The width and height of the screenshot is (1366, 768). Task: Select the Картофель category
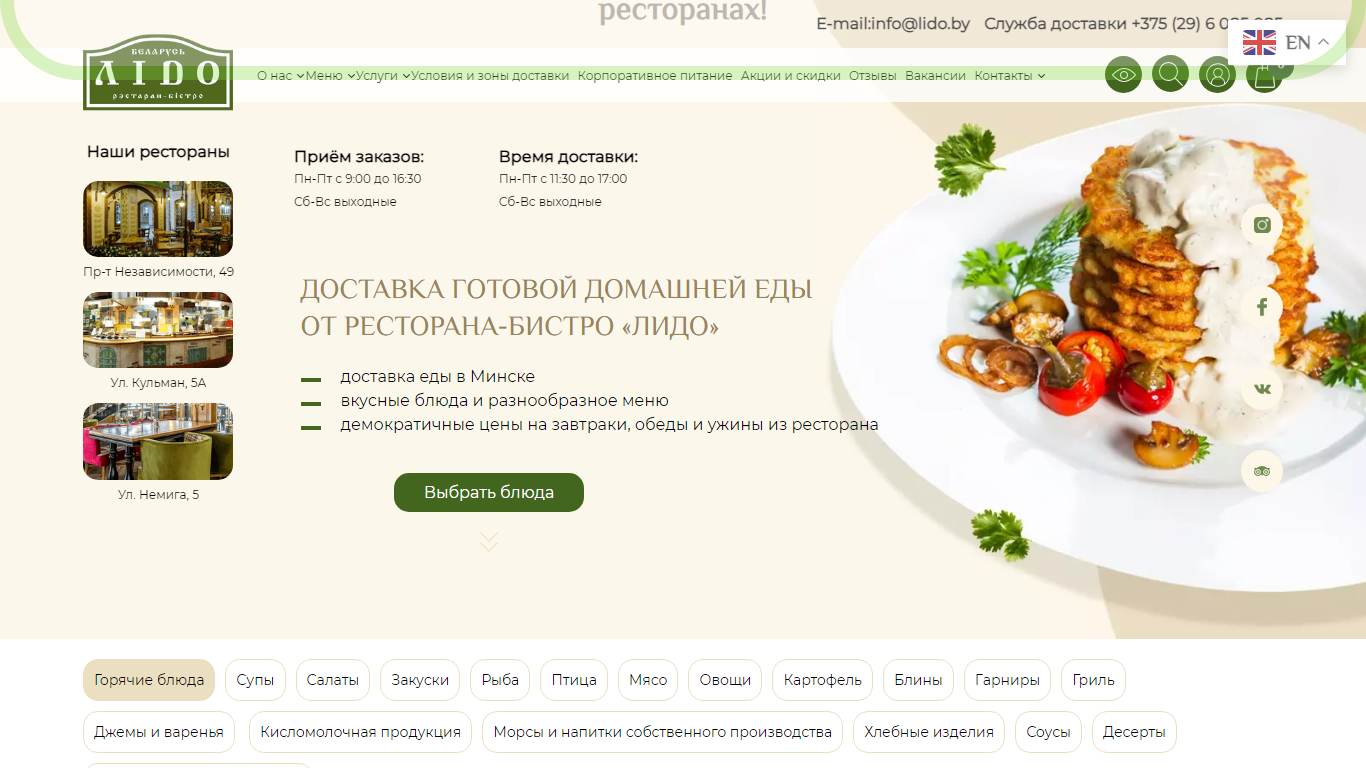click(823, 680)
